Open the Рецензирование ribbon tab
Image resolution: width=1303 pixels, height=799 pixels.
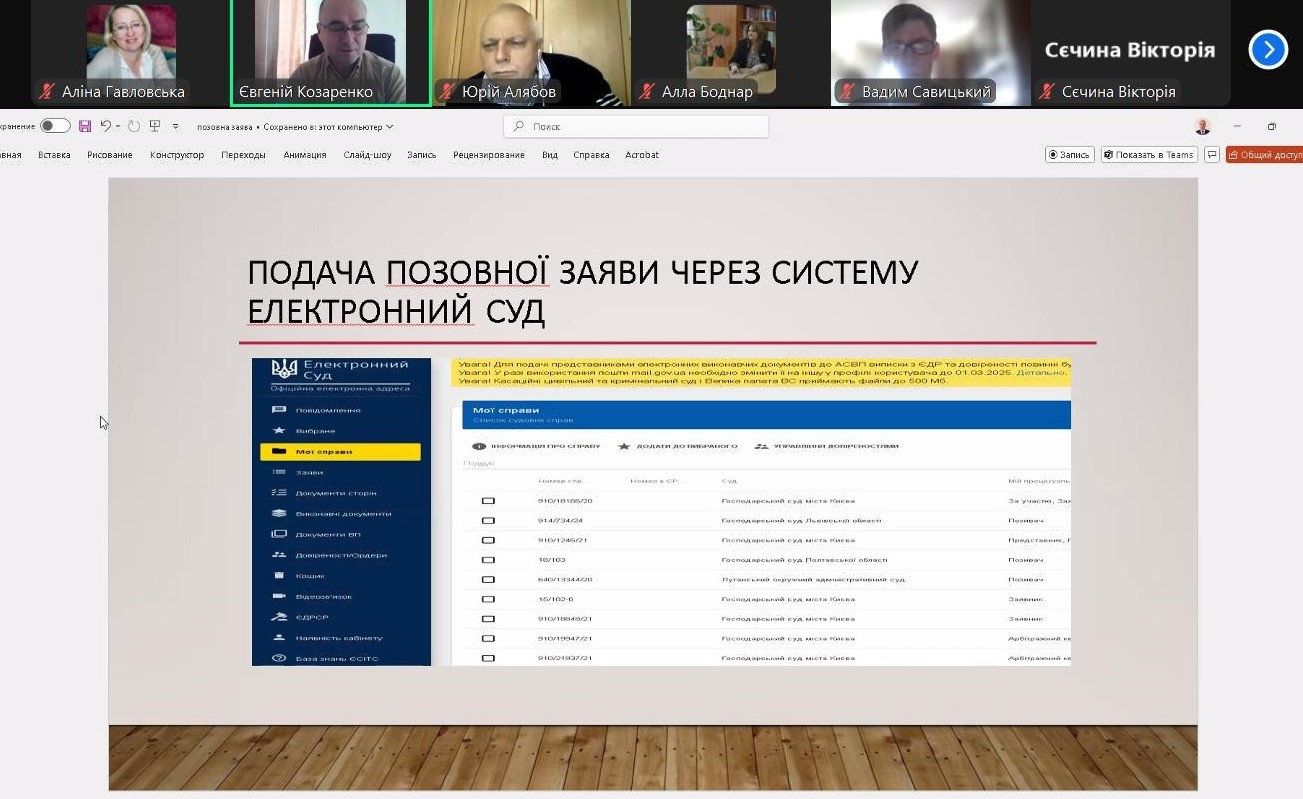[x=489, y=155]
